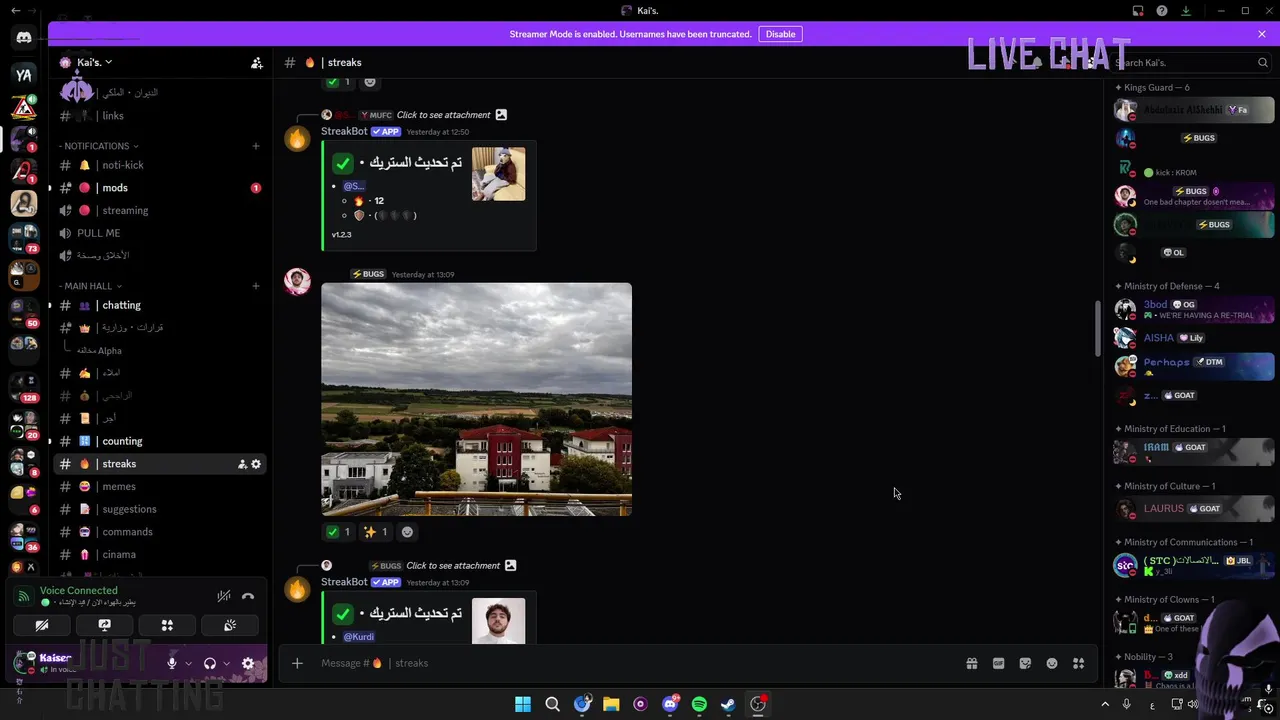Screen dimensions: 1280x720
Task: Open settings gear on streaks channel row
Action: pyautogui.click(x=256, y=464)
